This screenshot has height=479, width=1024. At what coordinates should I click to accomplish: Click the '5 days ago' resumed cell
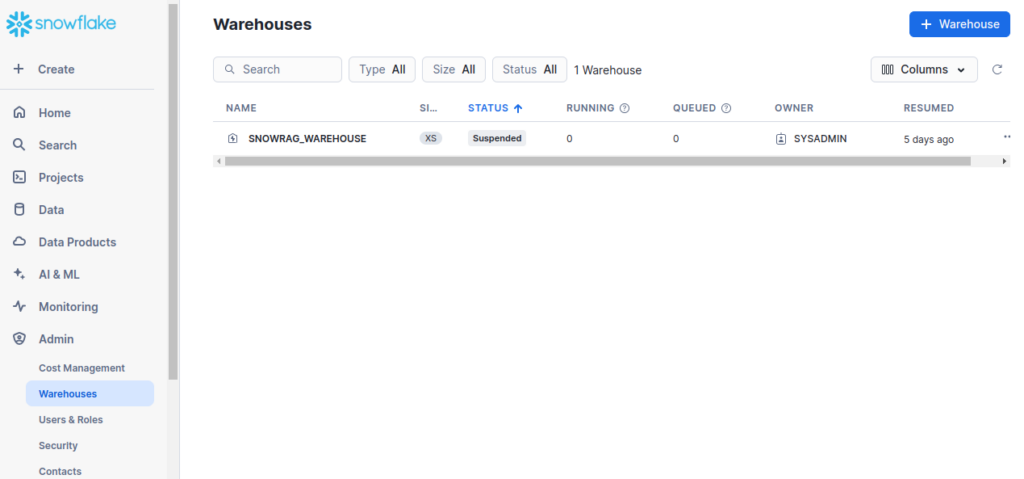(929, 139)
